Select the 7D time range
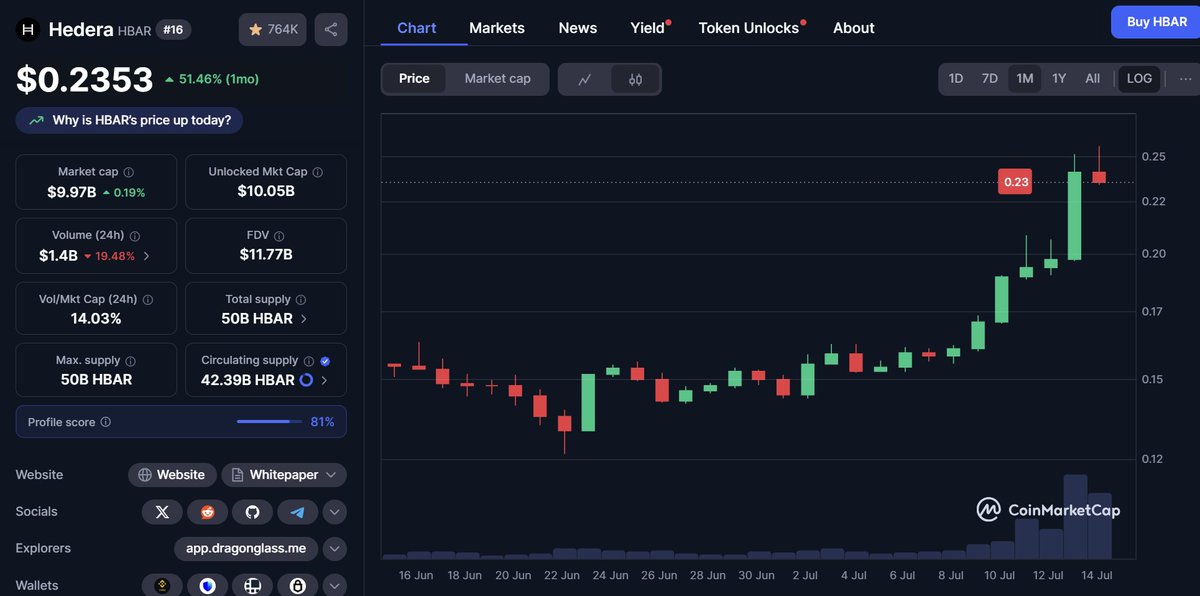This screenshot has width=1200, height=596. (x=989, y=79)
